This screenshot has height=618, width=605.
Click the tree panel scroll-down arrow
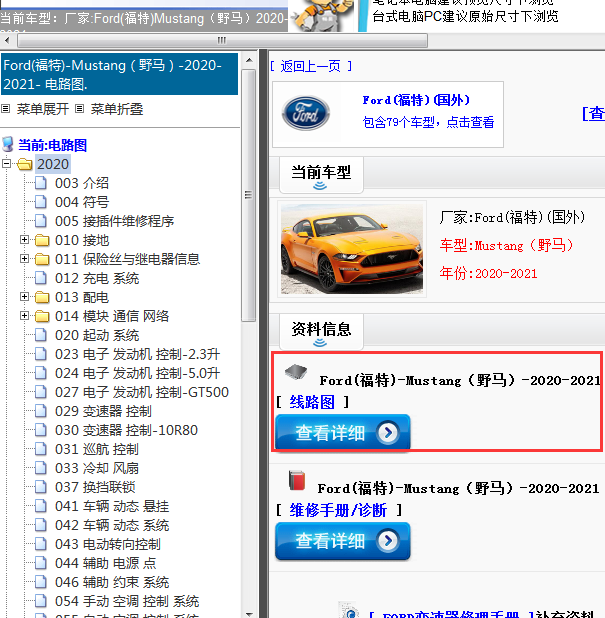tap(249, 613)
